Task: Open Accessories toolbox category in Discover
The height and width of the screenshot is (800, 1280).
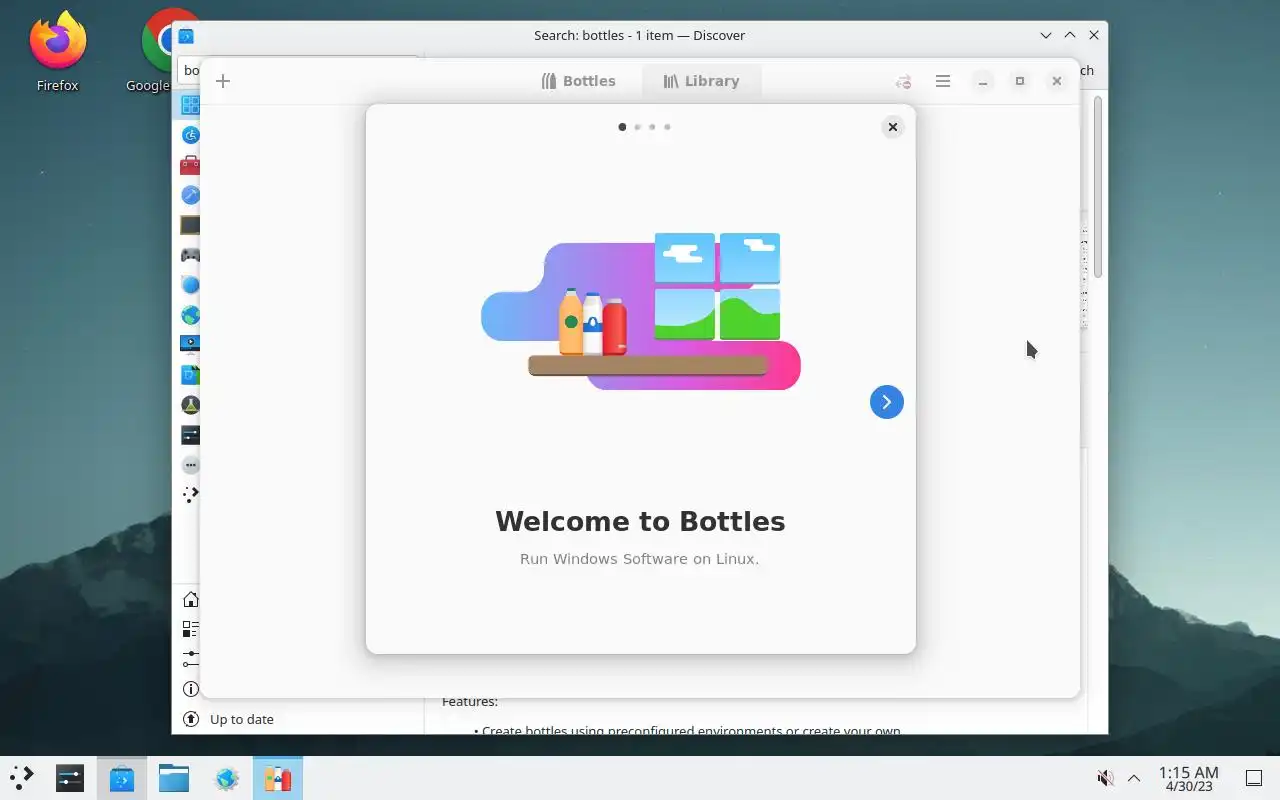Action: pos(190,165)
